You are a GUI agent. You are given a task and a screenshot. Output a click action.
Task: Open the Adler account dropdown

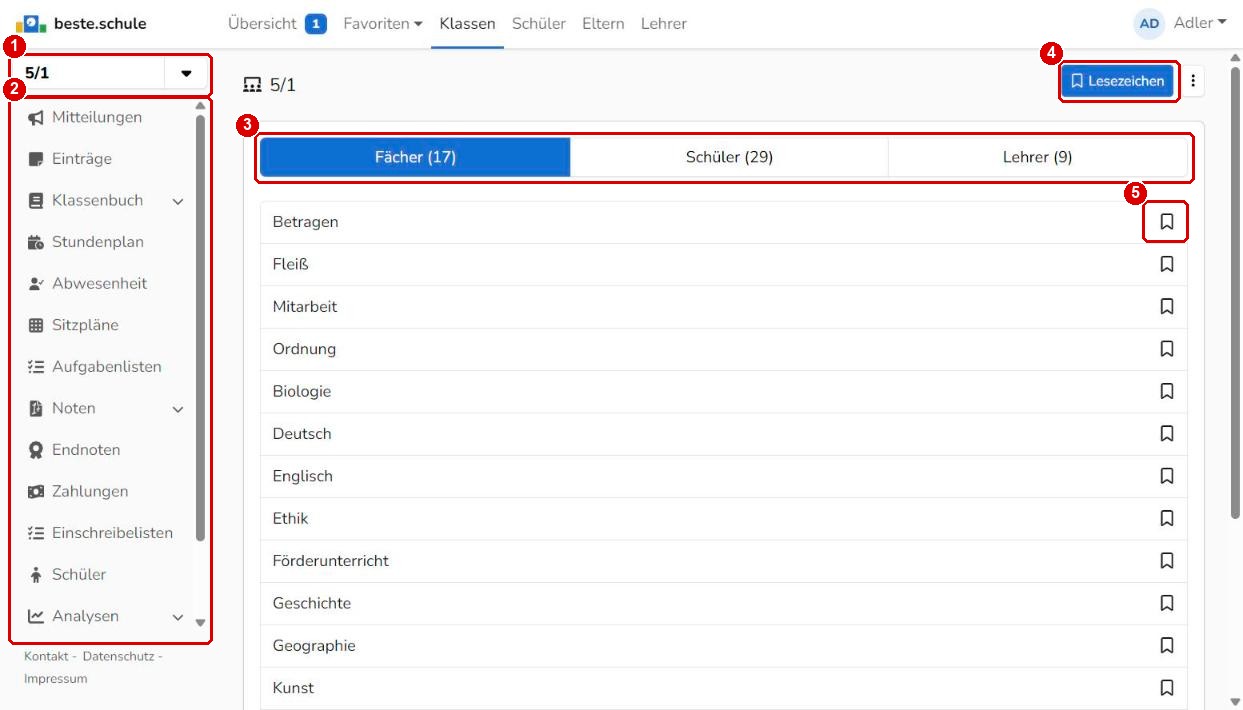click(1200, 23)
